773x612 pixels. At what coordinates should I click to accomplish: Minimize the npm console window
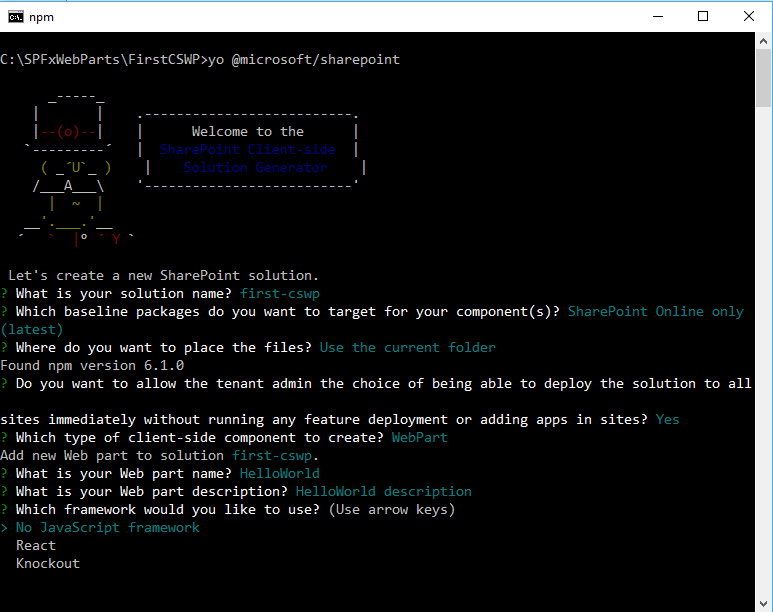click(656, 16)
